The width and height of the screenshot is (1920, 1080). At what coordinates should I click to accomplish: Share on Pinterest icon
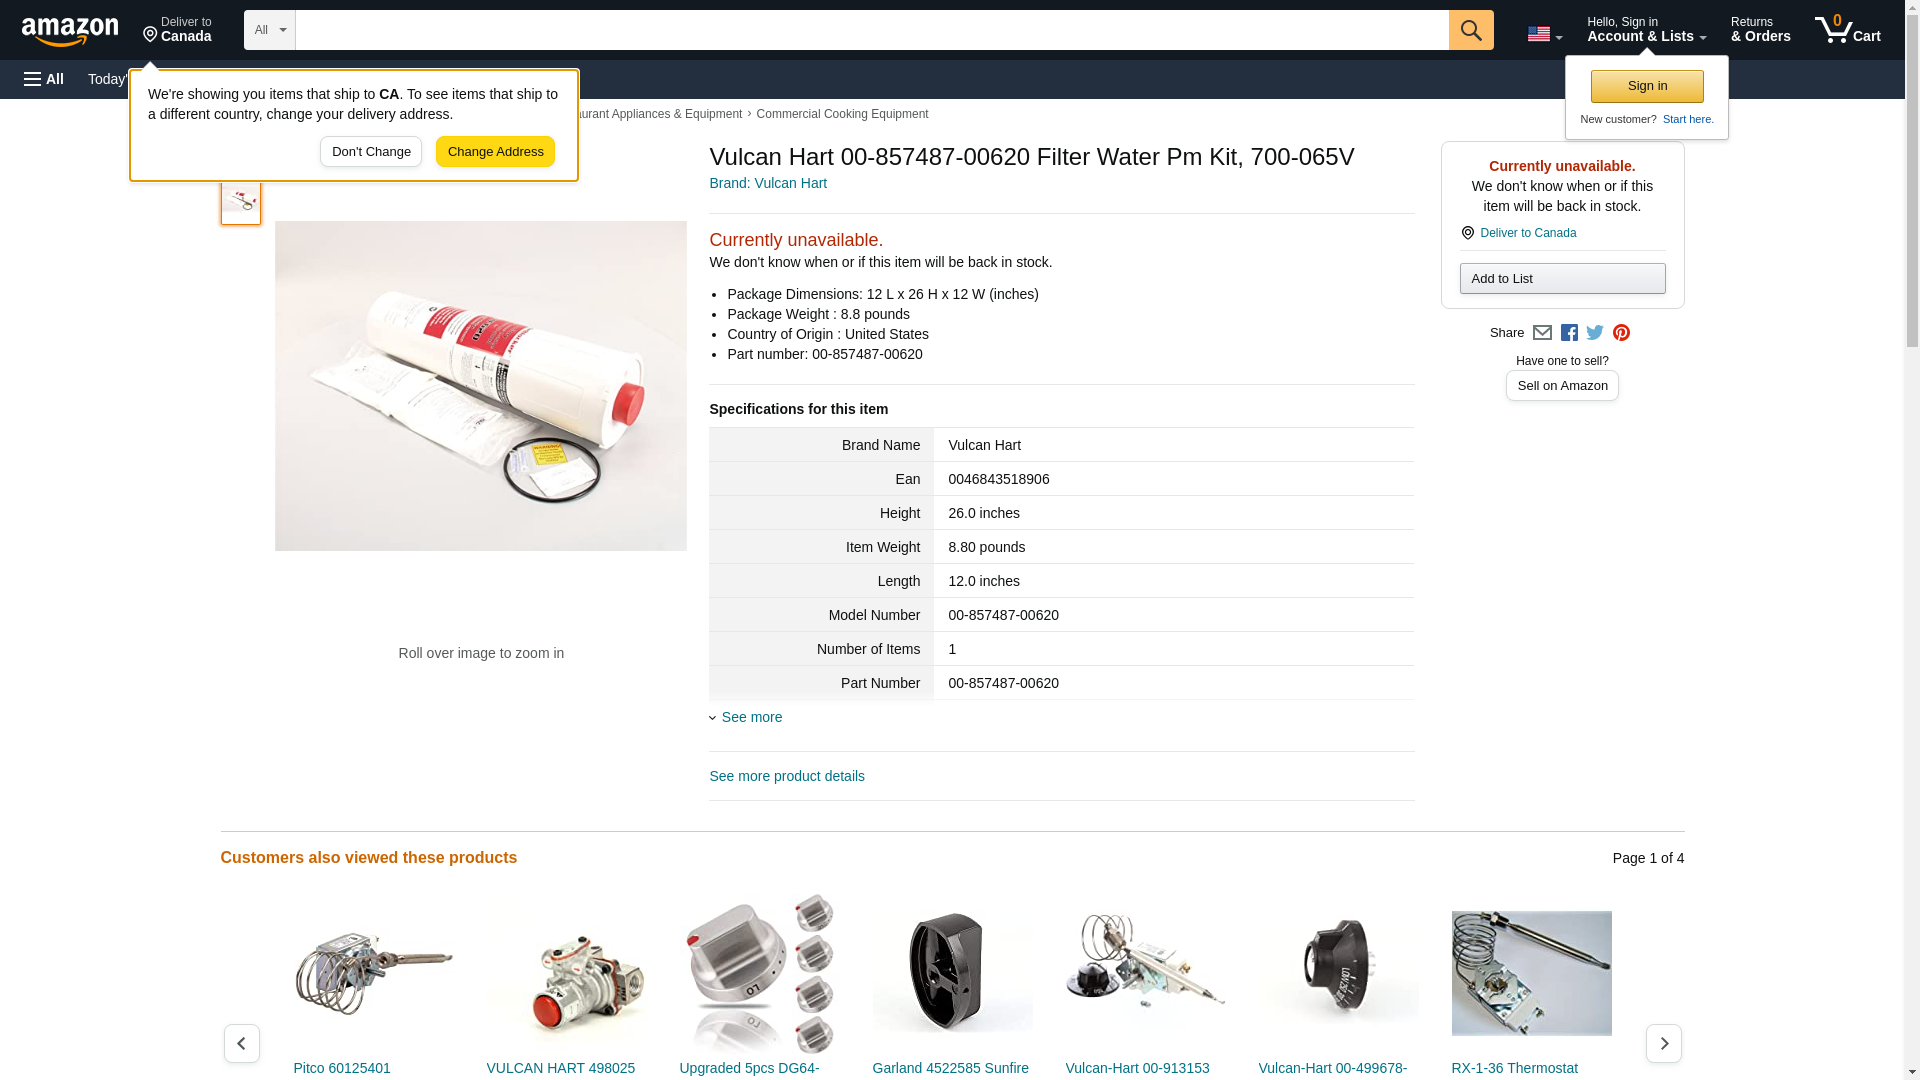point(1621,333)
